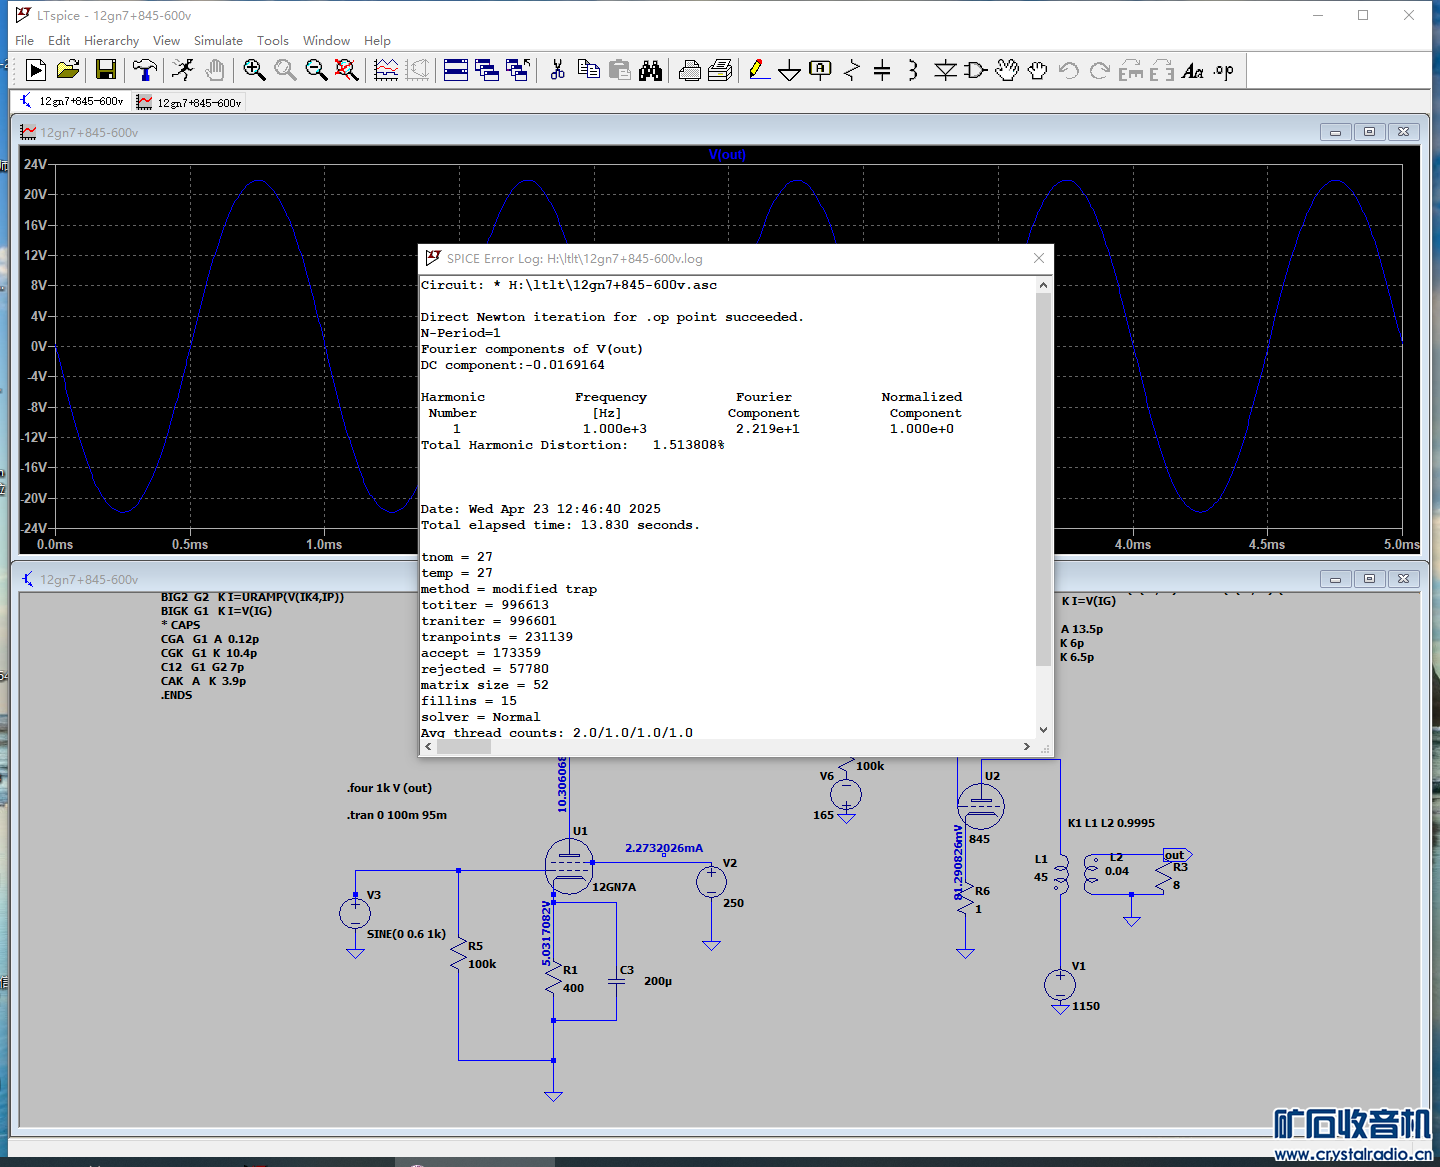Click the Tile Windows icon
The height and width of the screenshot is (1167, 1440).
(456, 70)
